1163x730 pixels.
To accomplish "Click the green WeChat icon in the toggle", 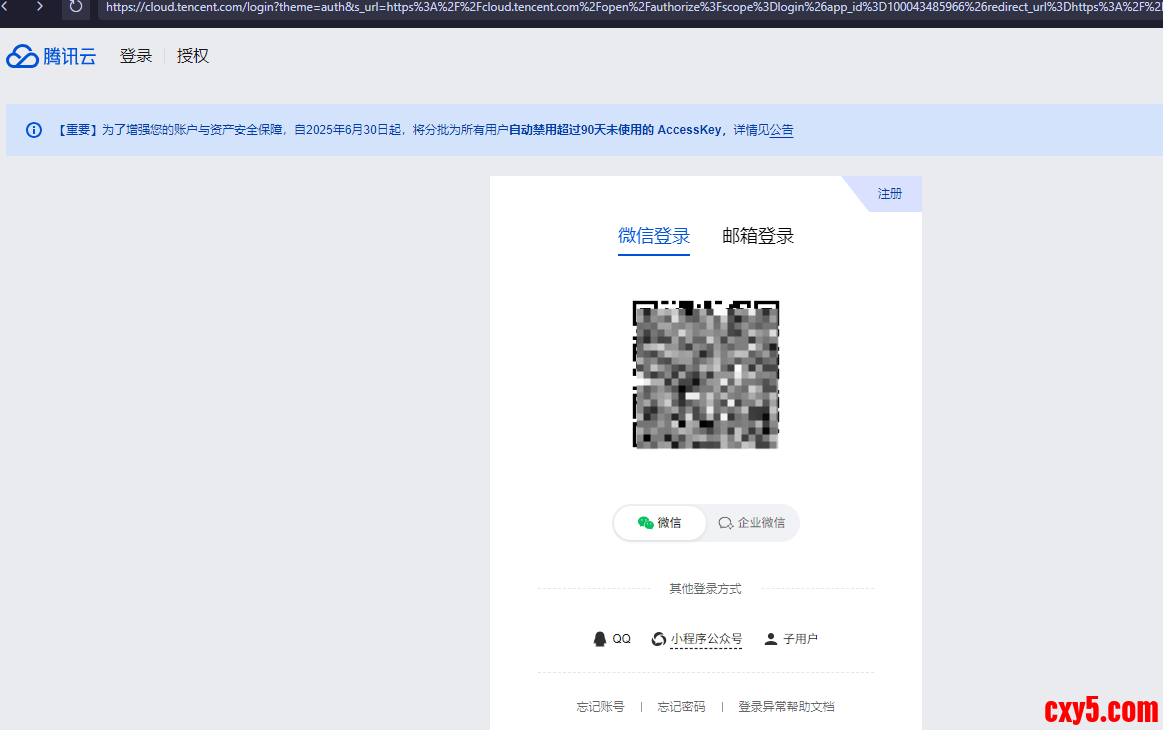I will coord(645,523).
